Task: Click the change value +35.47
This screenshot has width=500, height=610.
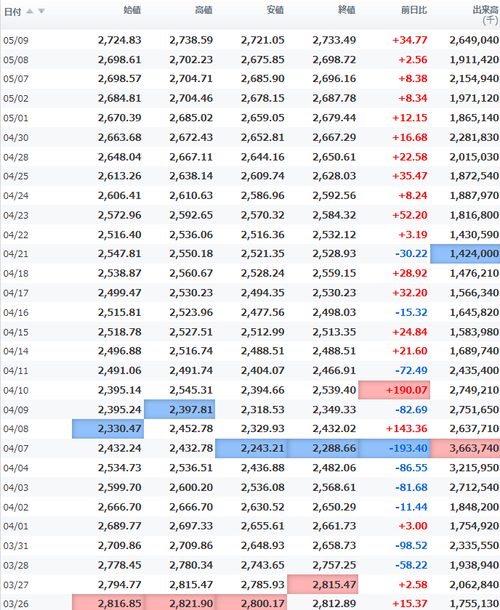Action: tap(409, 176)
